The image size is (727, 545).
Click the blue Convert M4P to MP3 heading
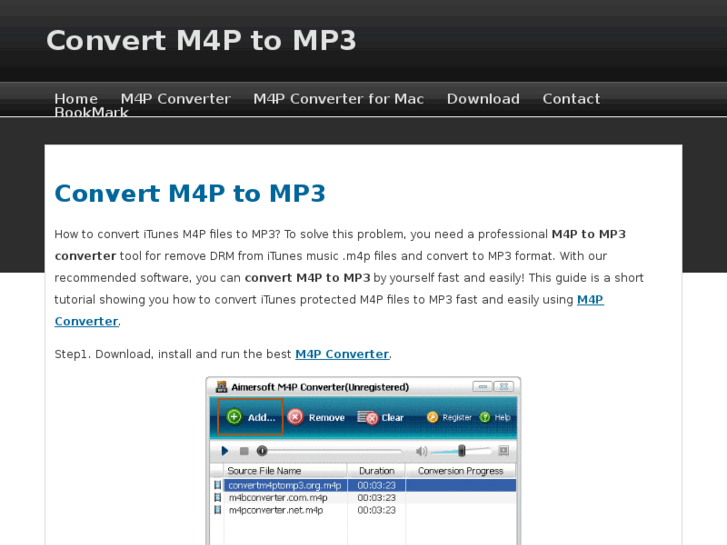point(190,193)
